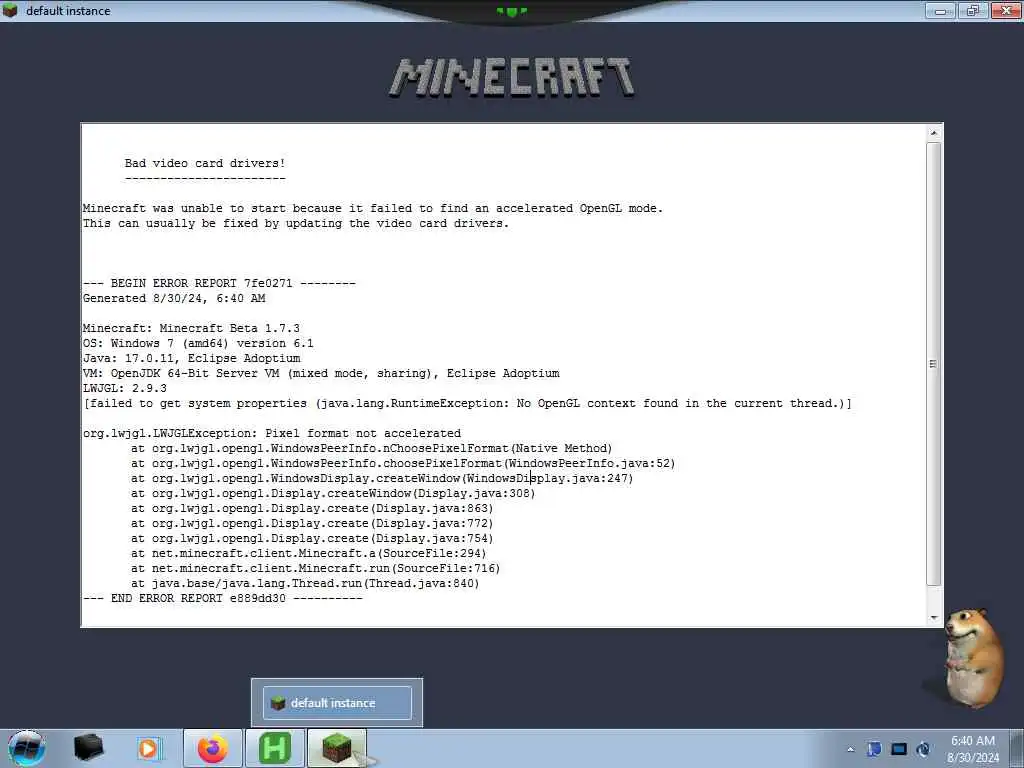The image size is (1024, 768).
Task: Open the green H application on the taskbar
Action: point(274,748)
